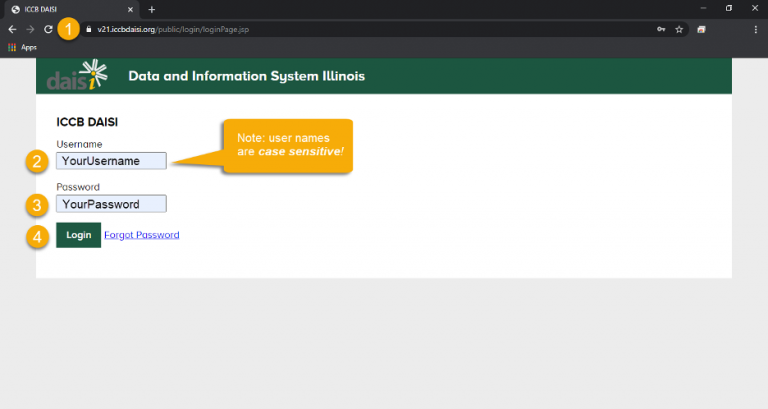Restore down the Chrome window
The height and width of the screenshot is (409, 768).
point(727,8)
